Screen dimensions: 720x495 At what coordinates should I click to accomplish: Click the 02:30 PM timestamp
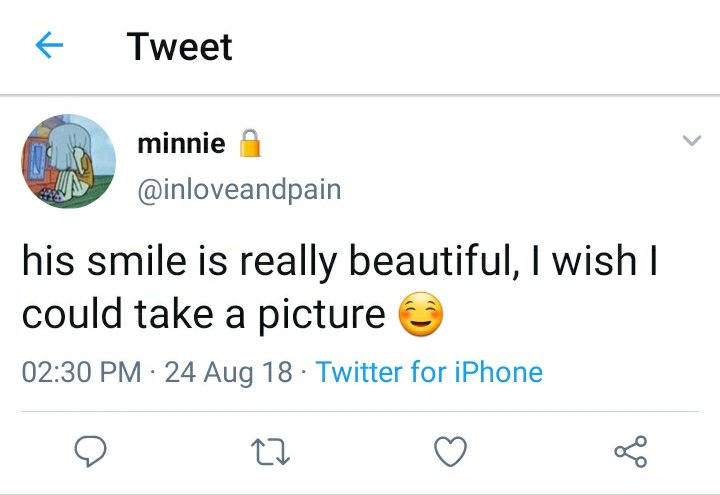81,371
